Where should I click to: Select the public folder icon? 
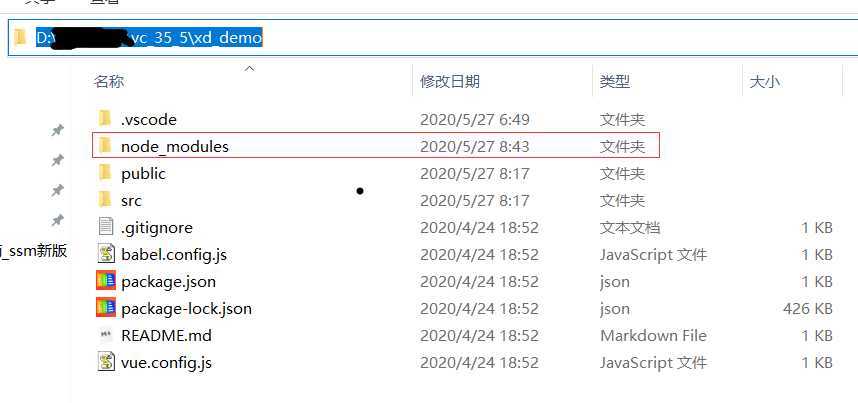pyautogui.click(x=105, y=173)
